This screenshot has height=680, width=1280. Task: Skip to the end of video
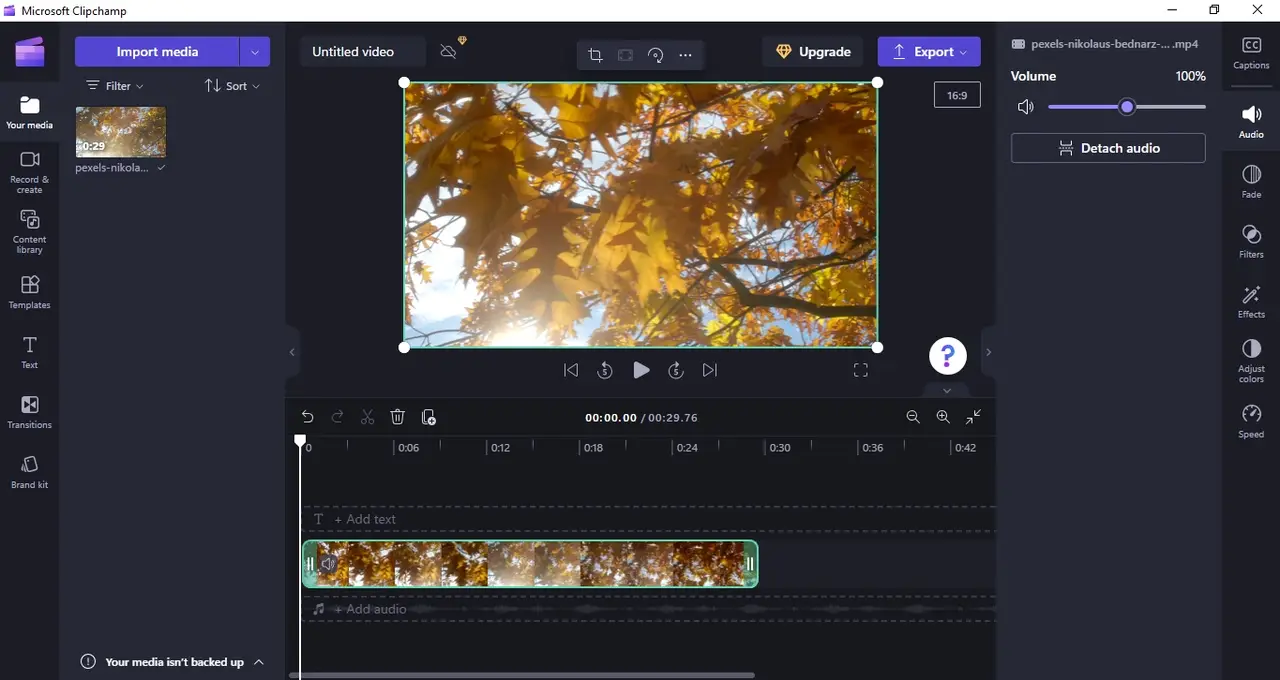coord(710,370)
